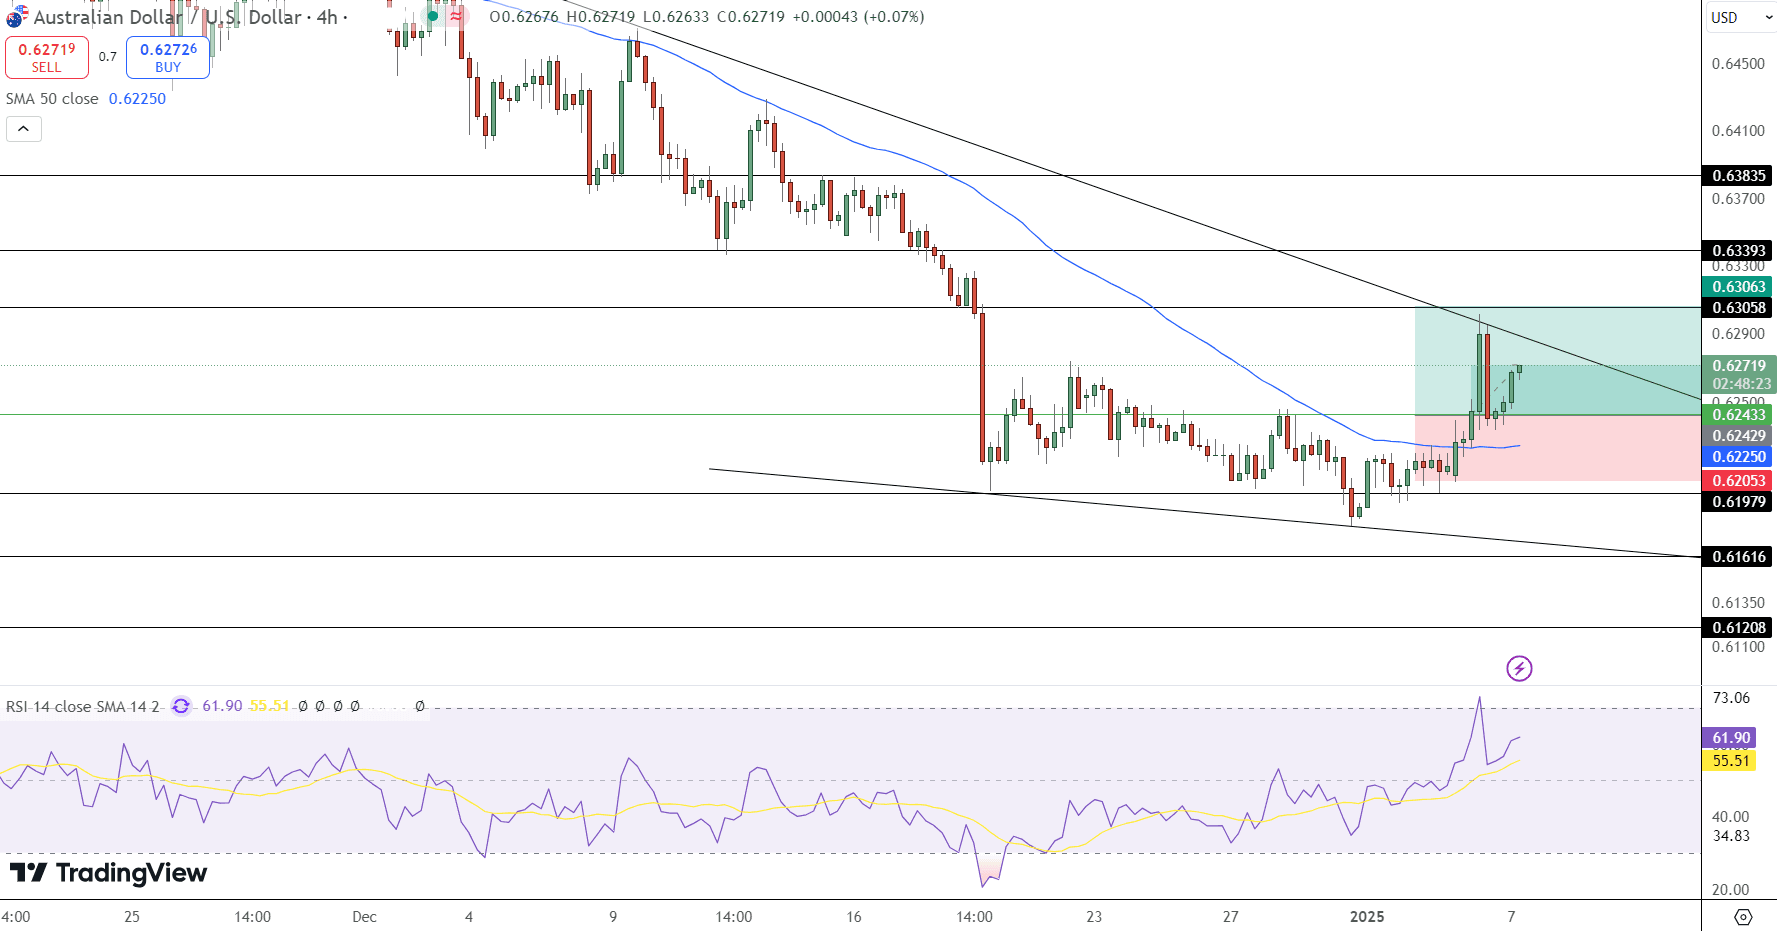Click the green 0.62433 entry price label
Image resolution: width=1777 pixels, height=931 pixels.
click(x=1738, y=415)
